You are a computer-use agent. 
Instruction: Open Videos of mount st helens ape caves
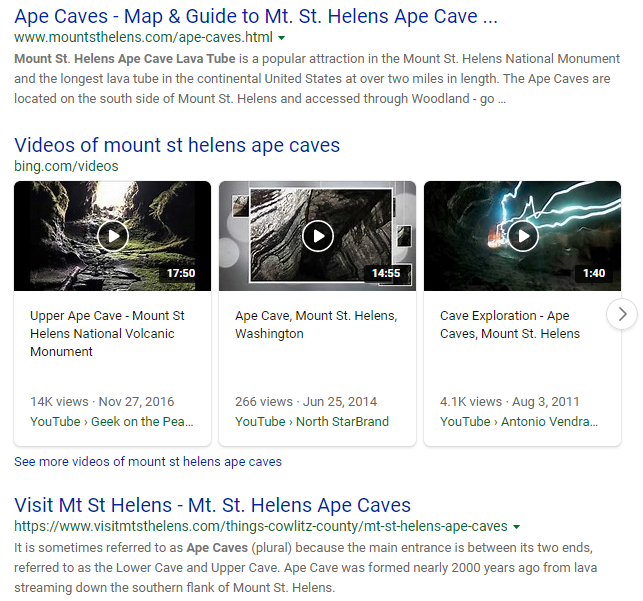tap(177, 145)
